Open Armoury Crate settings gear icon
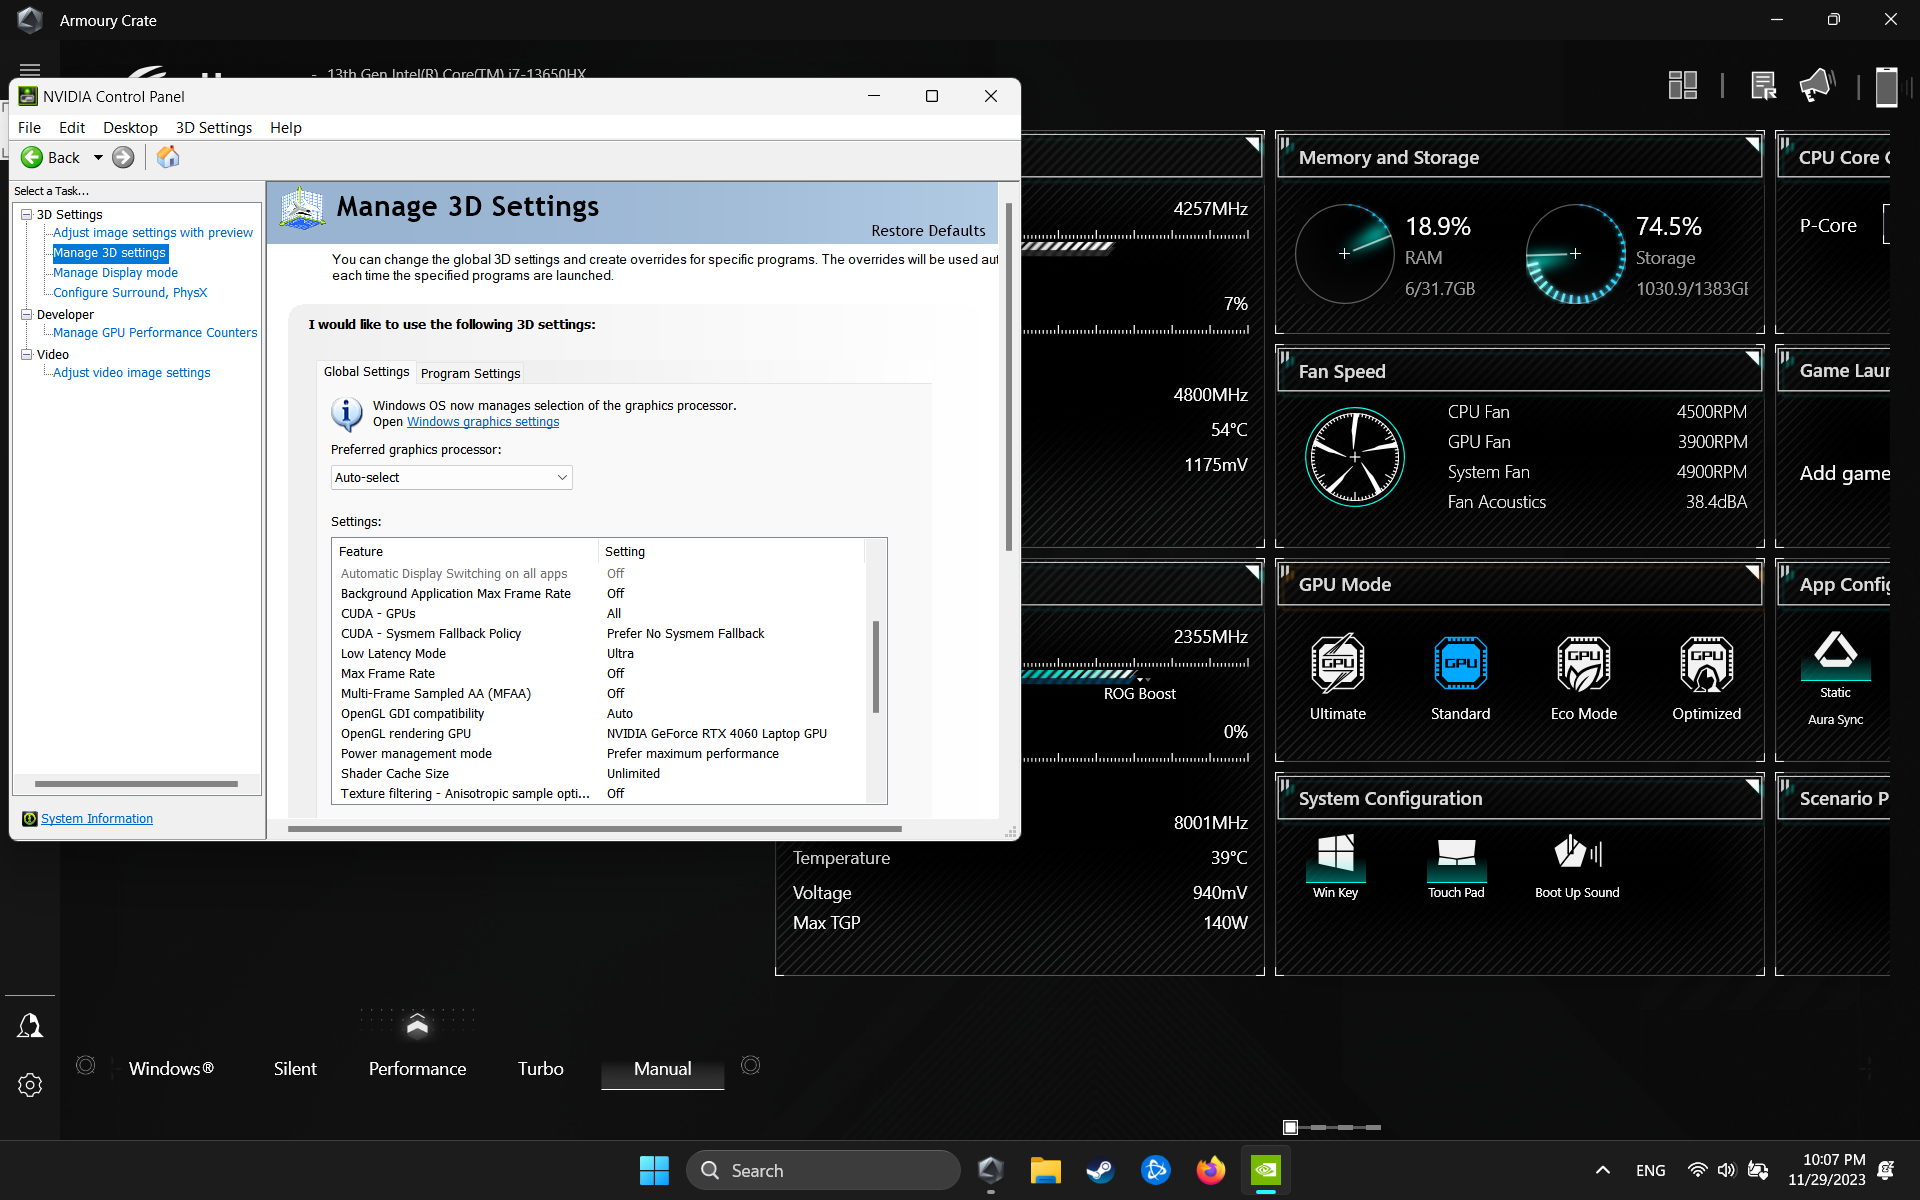1920x1200 pixels. click(30, 1085)
